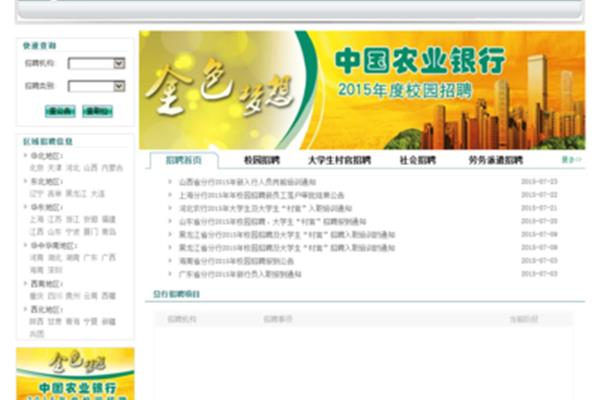Screen dimensions: 600x400
Task: Switch to the 校园招聘 tab
Action: [x=262, y=160]
